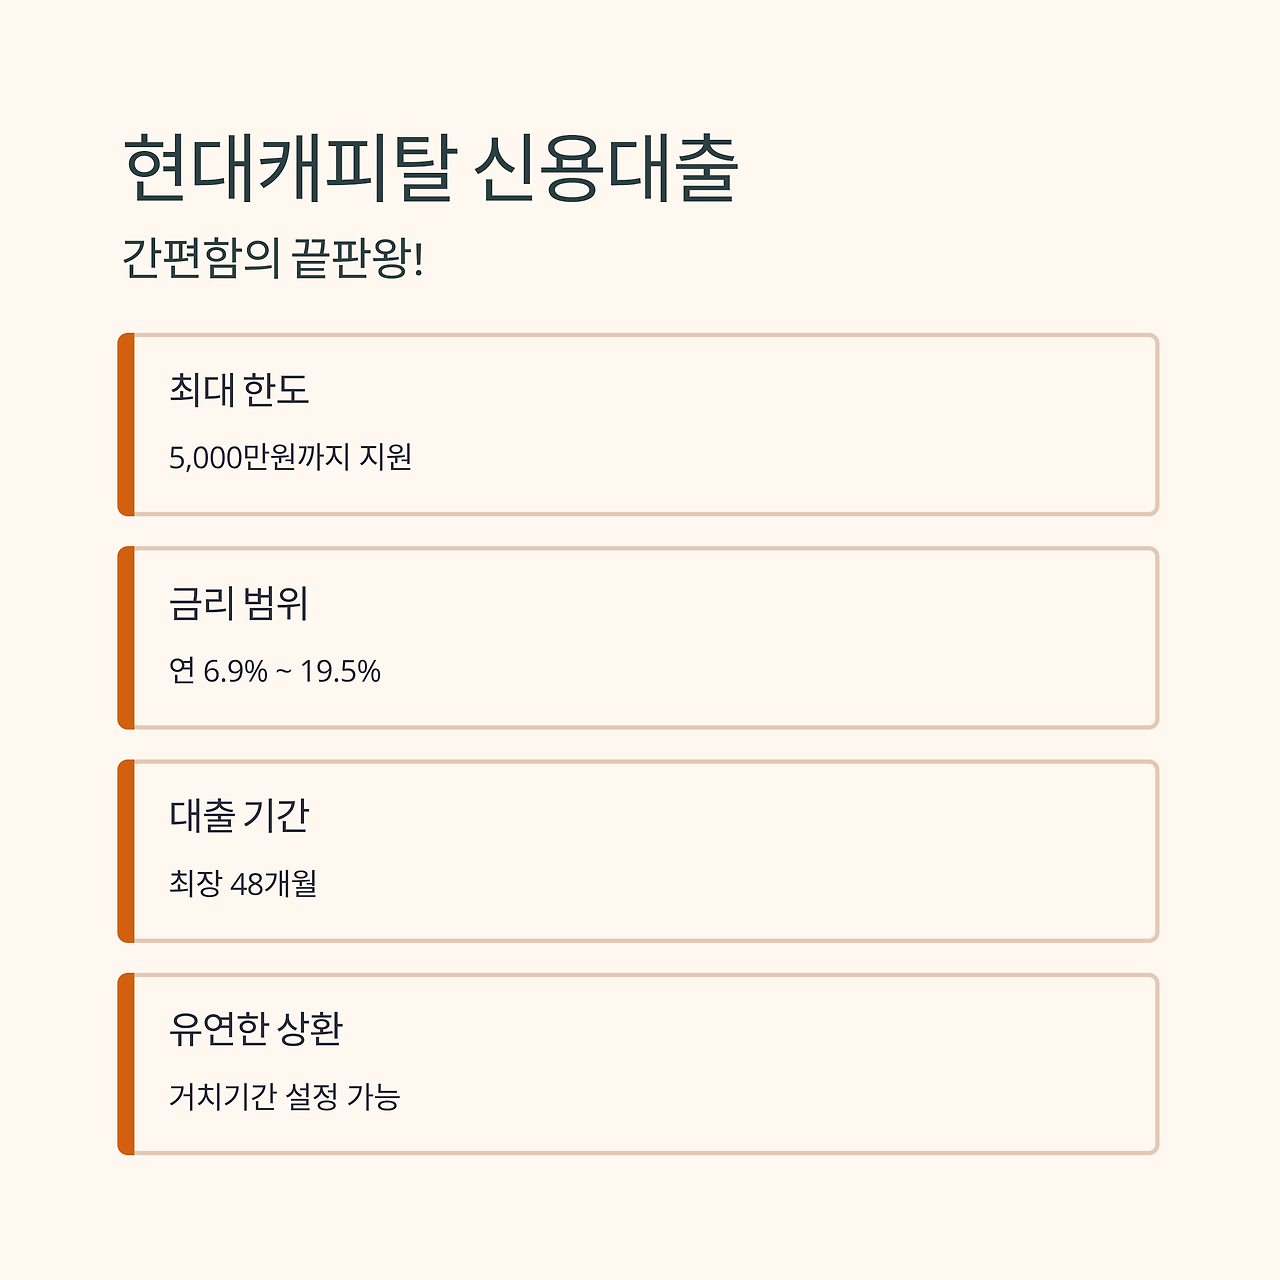Click the 19.5% maximum rate value
Screen dimensions: 1280x1280
pyautogui.click(x=340, y=671)
